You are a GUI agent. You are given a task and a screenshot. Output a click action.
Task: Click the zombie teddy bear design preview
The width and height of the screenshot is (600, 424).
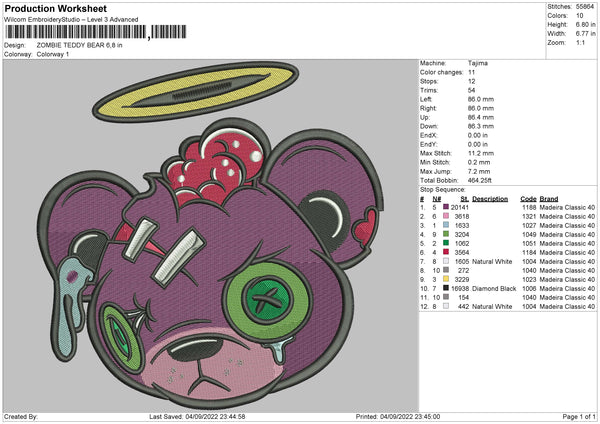point(210,235)
